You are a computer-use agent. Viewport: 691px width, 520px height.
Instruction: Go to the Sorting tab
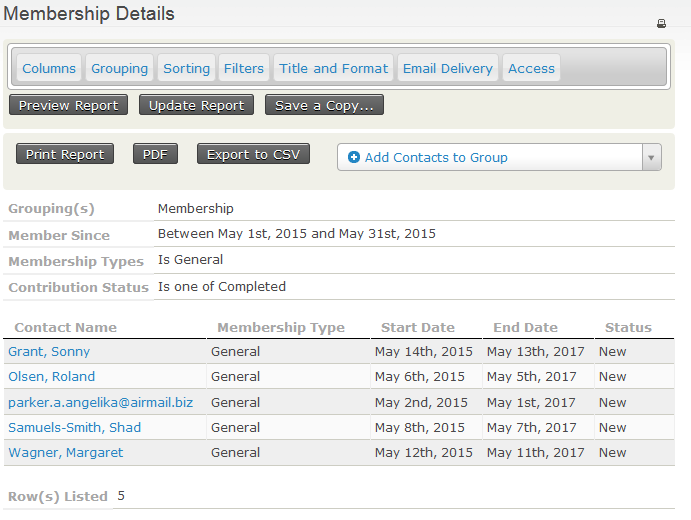(x=187, y=68)
